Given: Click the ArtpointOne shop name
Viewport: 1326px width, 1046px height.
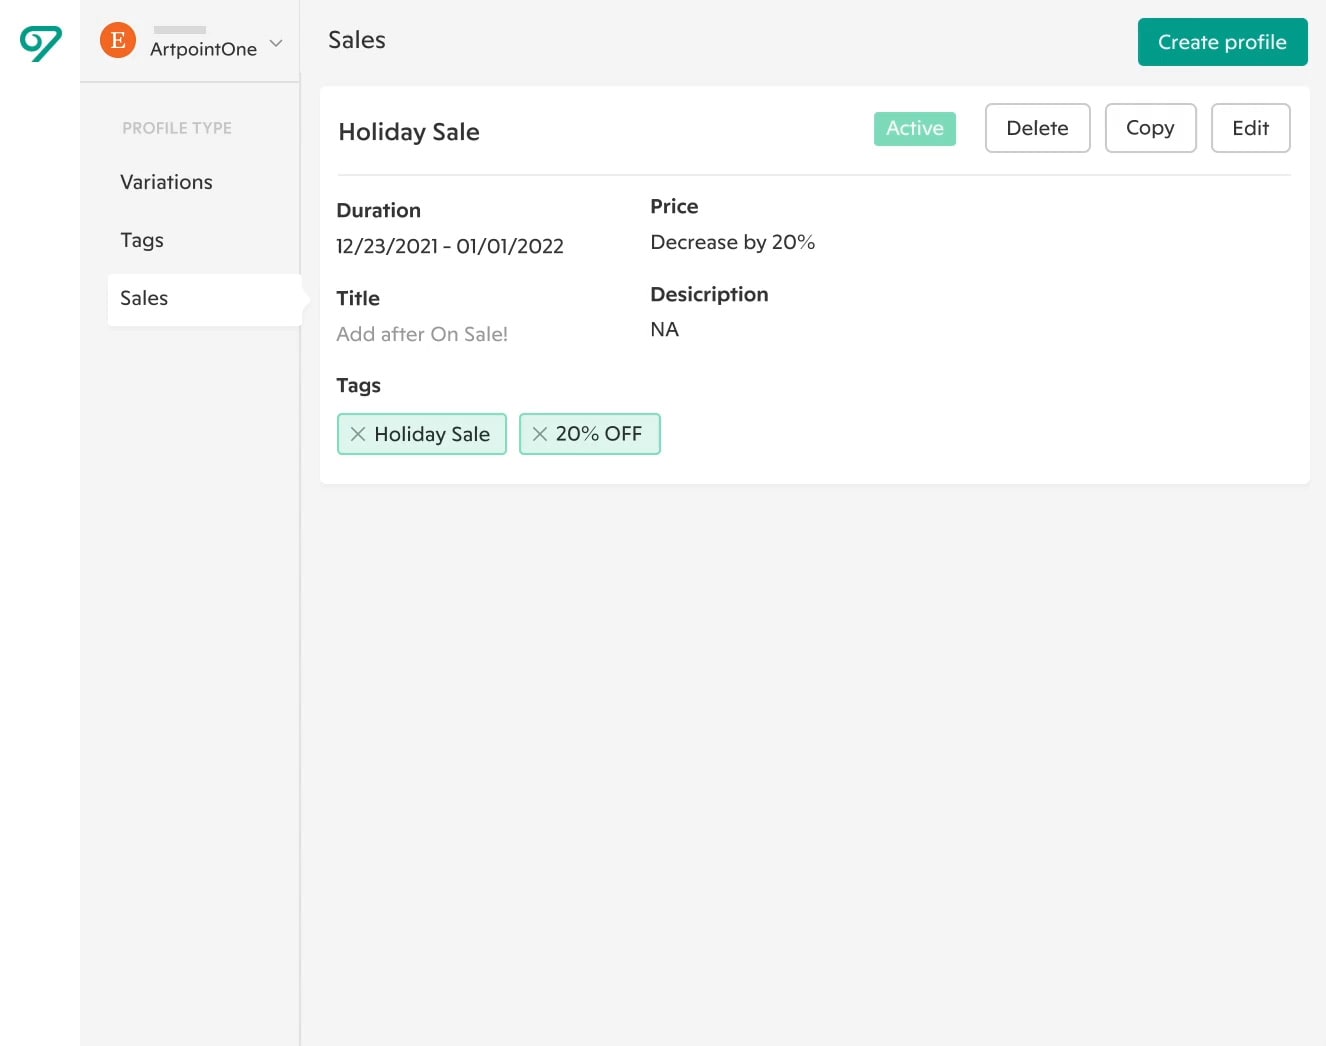Looking at the screenshot, I should (203, 49).
